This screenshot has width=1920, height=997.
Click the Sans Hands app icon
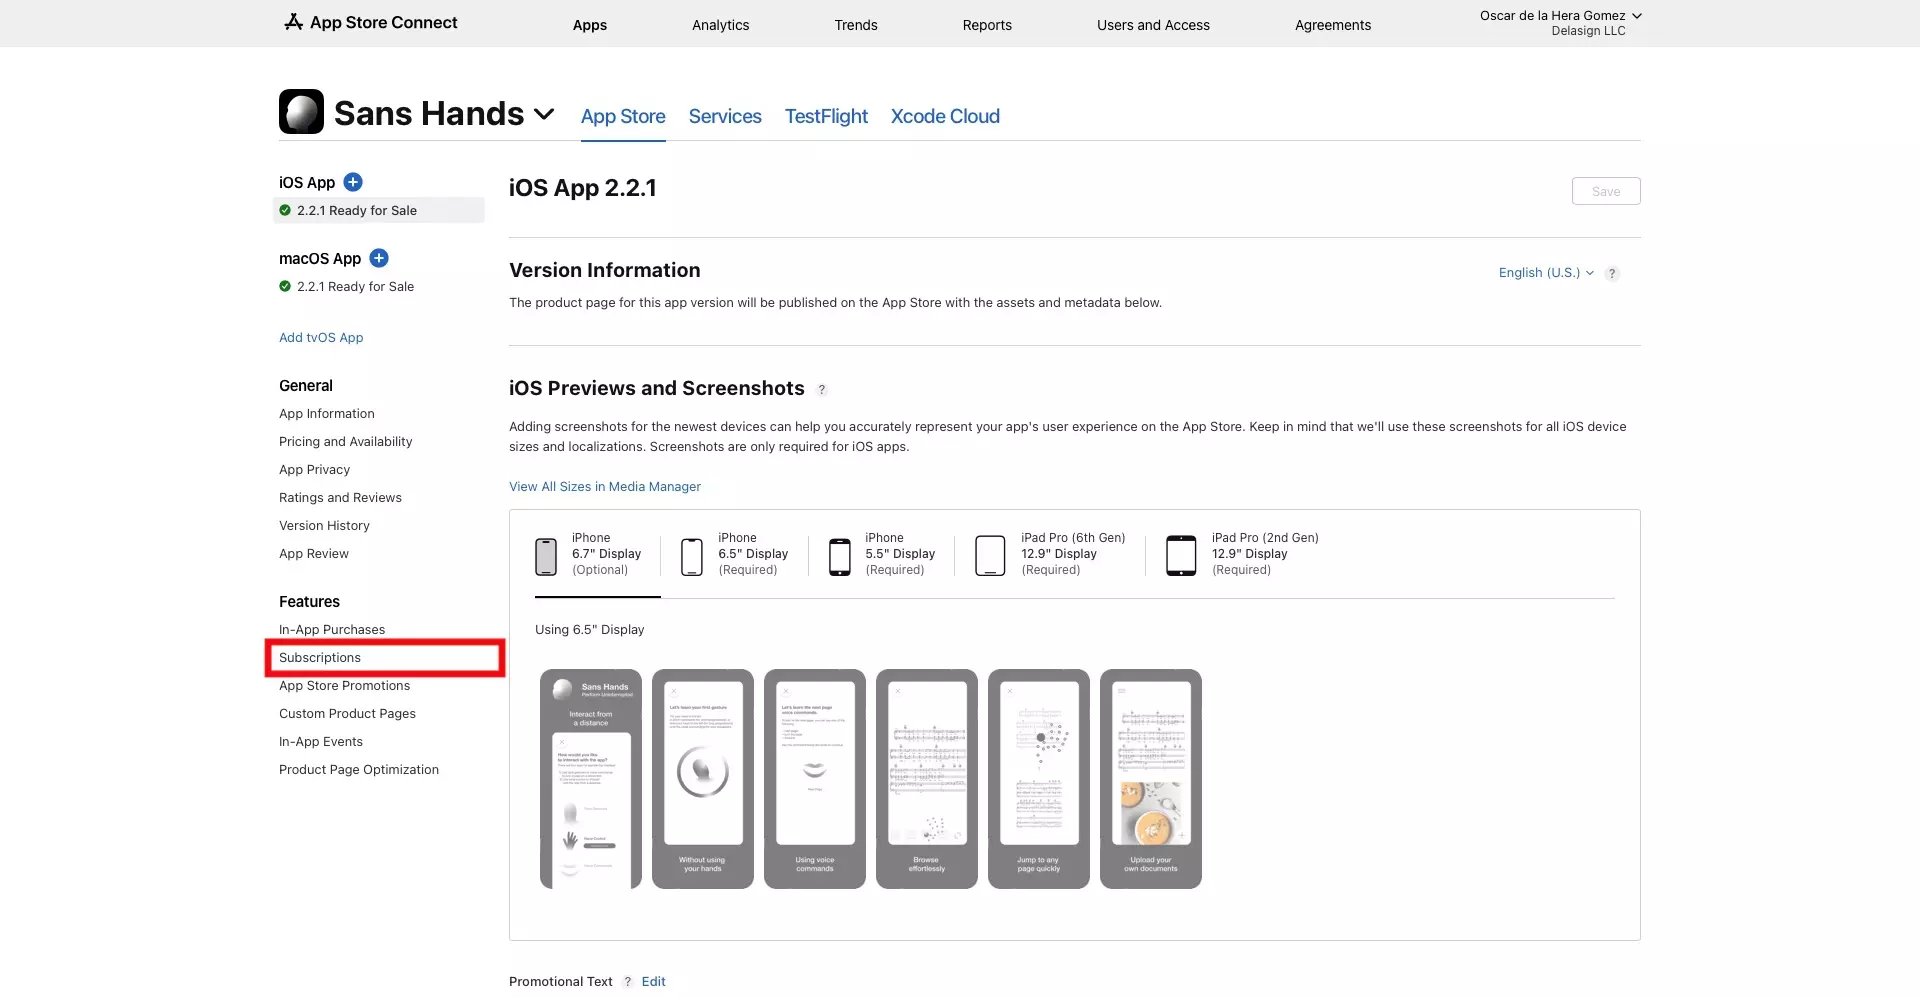[x=301, y=112]
